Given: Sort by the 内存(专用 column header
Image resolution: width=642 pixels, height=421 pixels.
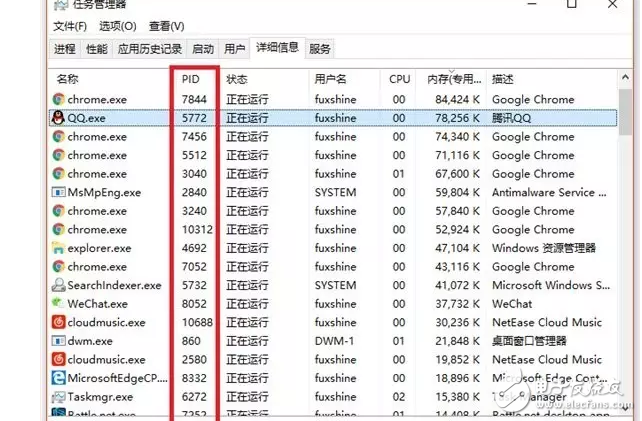Looking at the screenshot, I should tap(454, 79).
